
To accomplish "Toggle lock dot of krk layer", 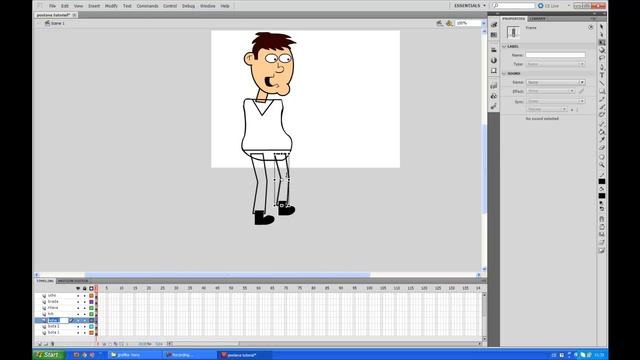I will (84, 314).
